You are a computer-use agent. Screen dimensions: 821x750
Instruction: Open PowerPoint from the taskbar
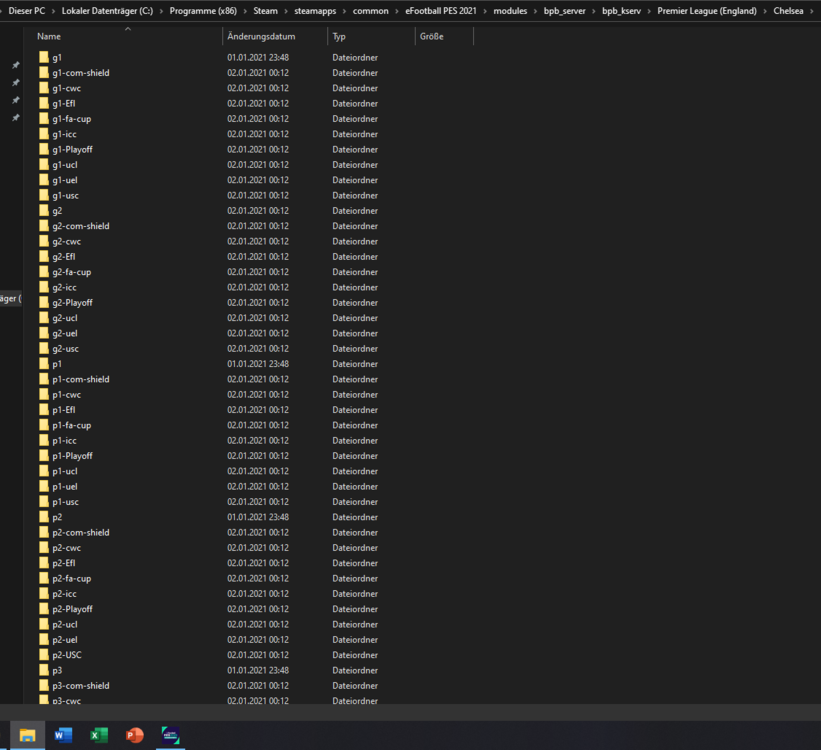[x=134, y=735]
